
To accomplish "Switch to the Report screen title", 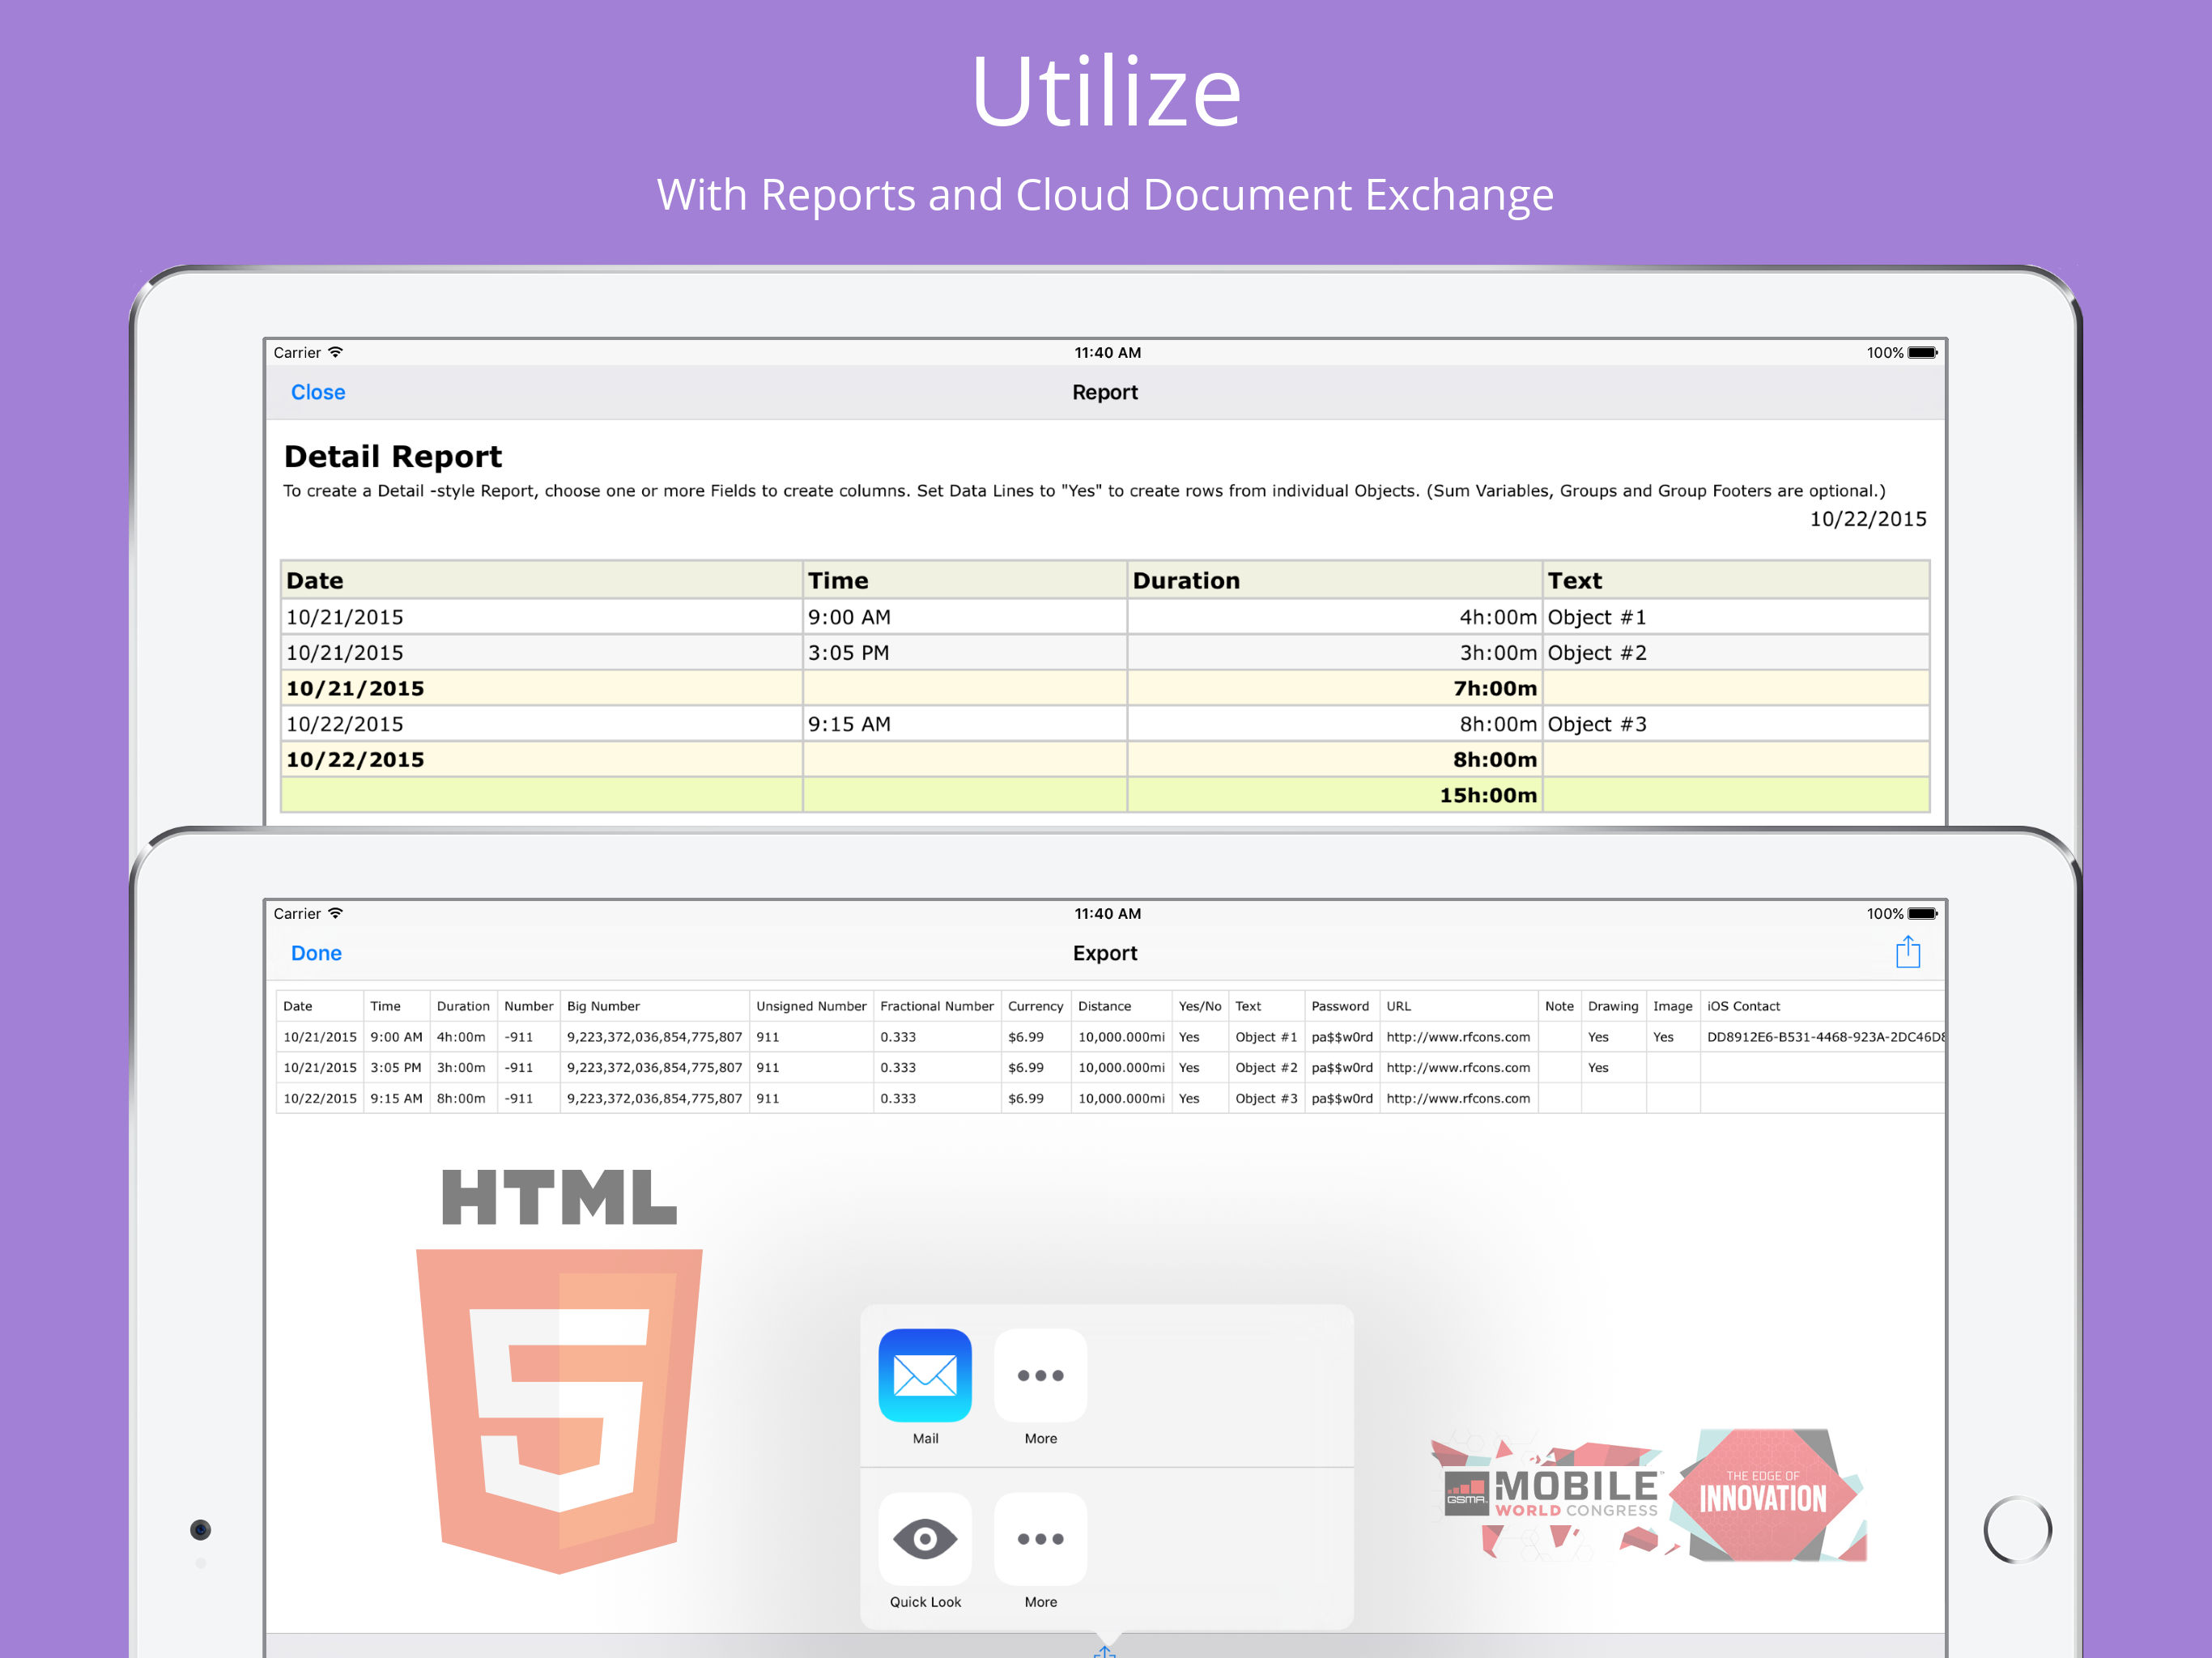I will 1105,392.
